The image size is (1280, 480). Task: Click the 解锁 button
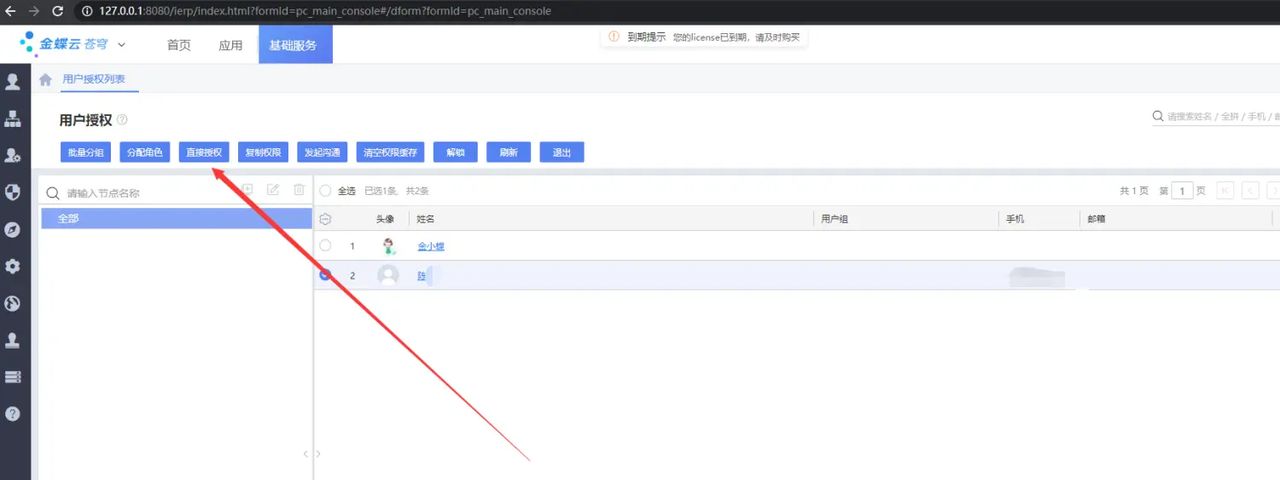pos(456,152)
